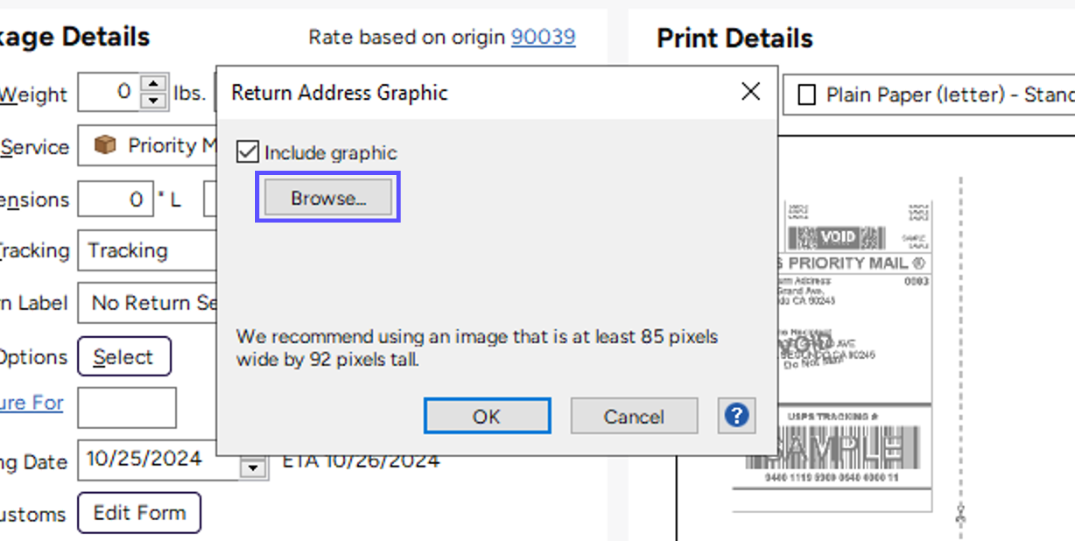Increase weight lbs with up arrow
Viewport: 1075px width, 541px height.
tap(154, 83)
